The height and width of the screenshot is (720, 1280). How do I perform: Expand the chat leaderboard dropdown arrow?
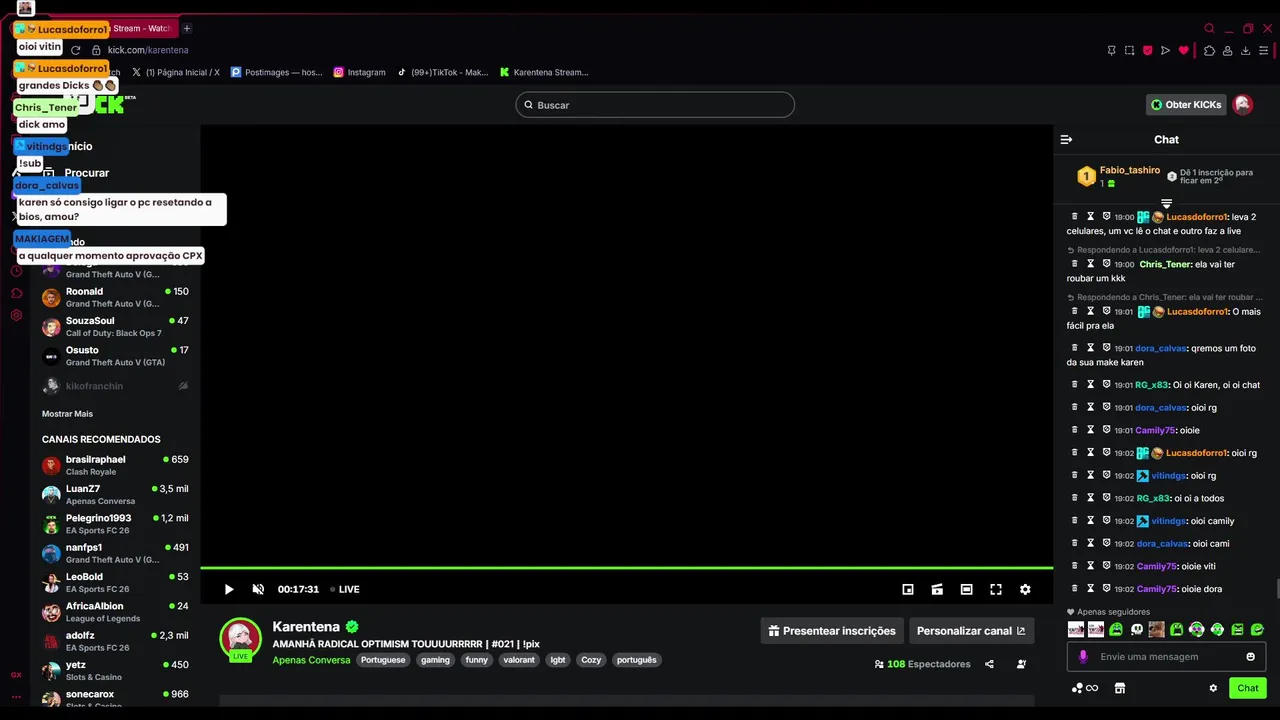click(x=1166, y=203)
